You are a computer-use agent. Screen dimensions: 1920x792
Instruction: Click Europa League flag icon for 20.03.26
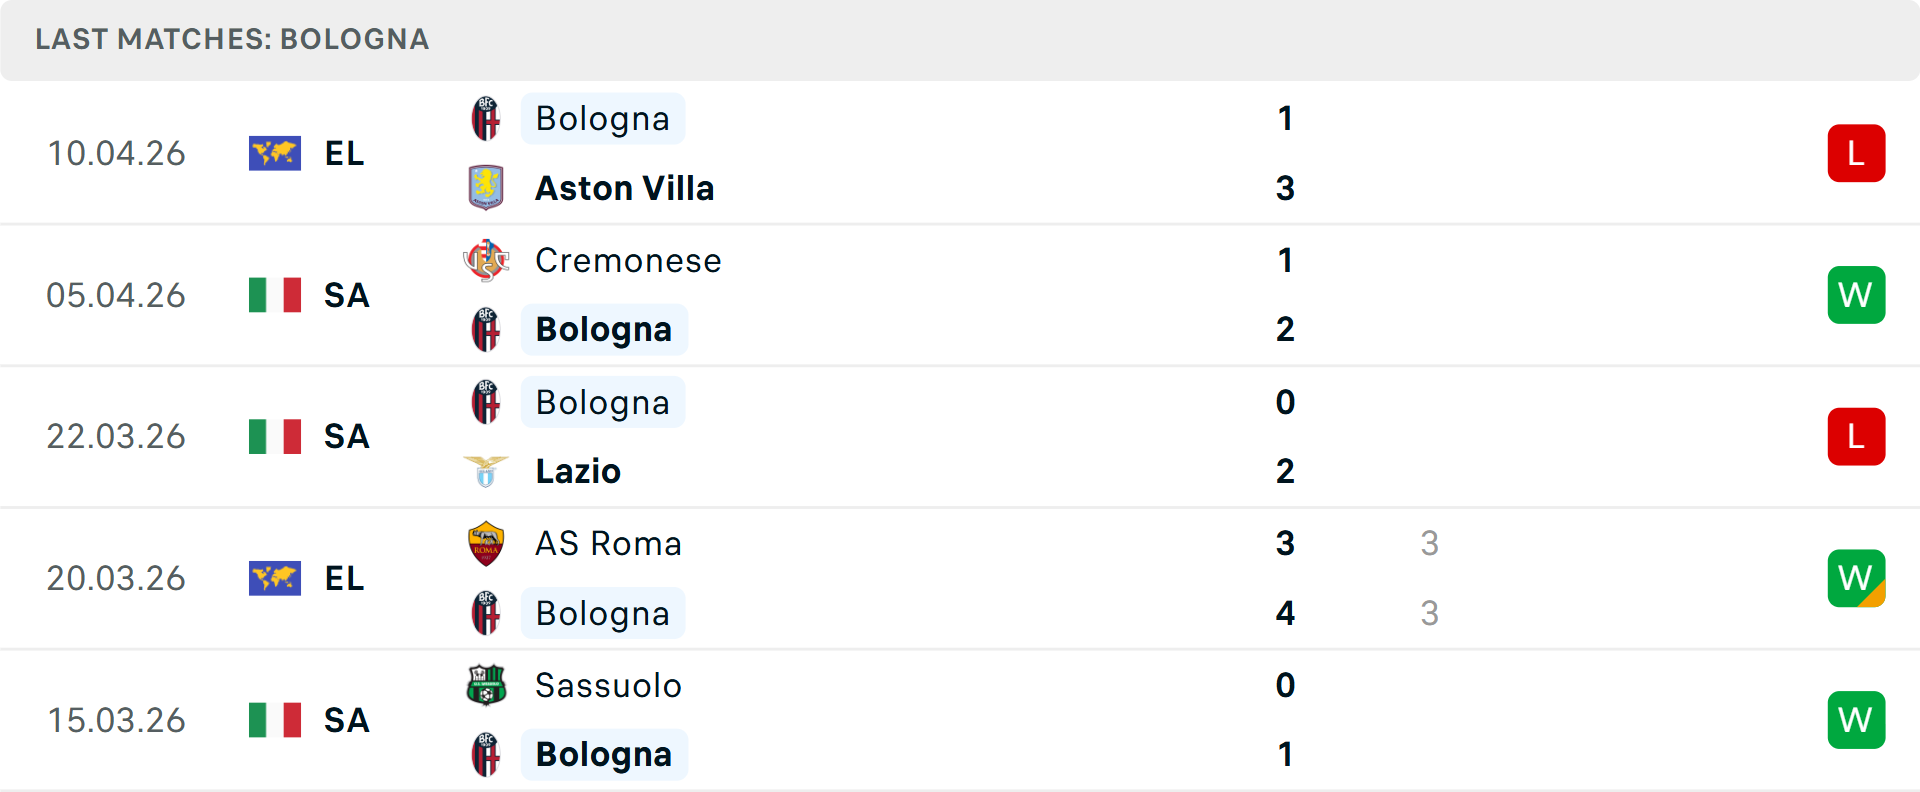(275, 578)
